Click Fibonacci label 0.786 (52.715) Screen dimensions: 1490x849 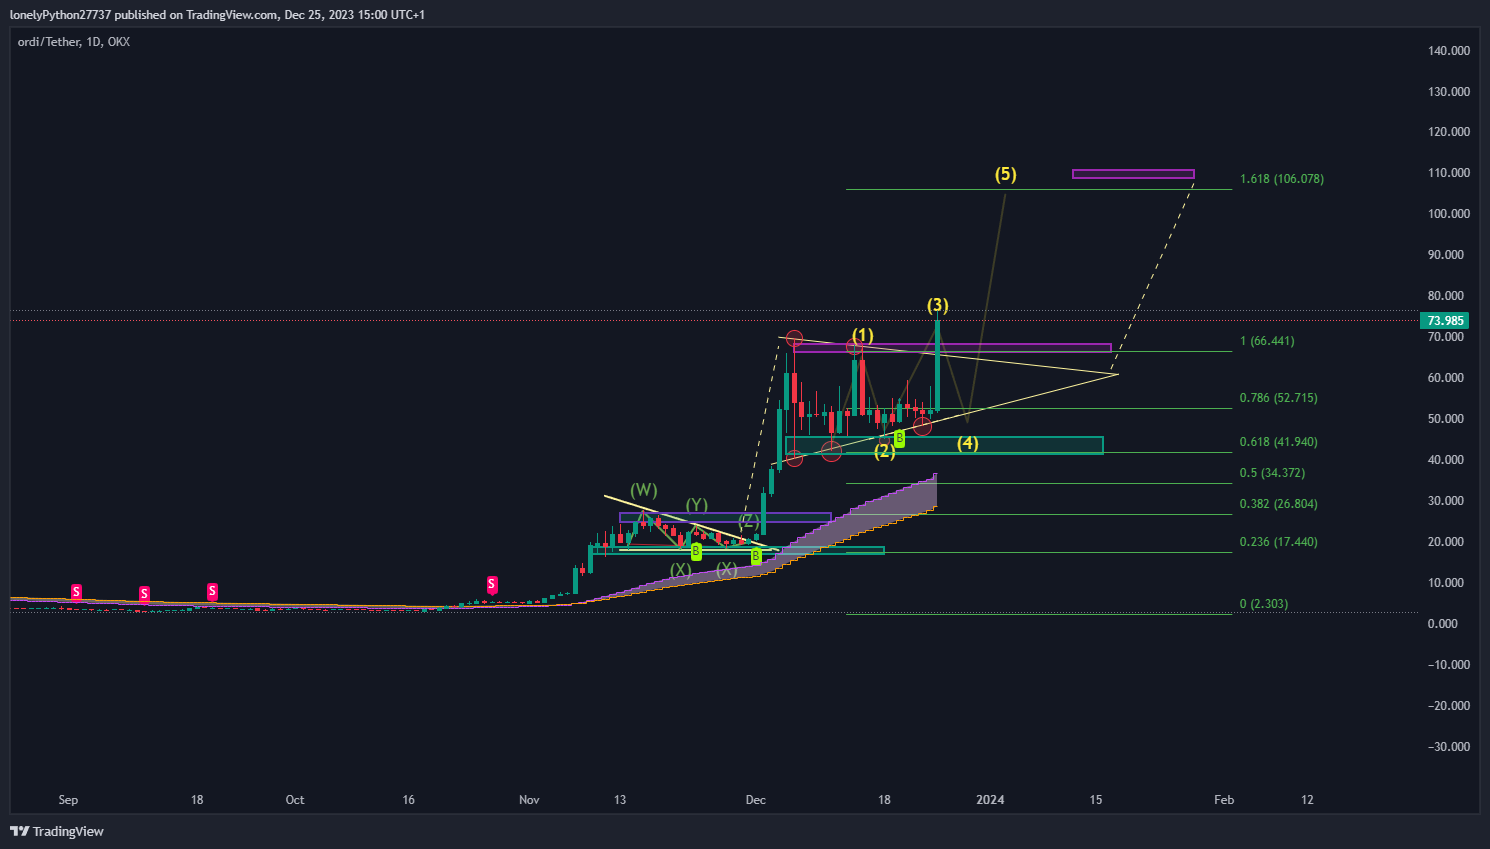pyautogui.click(x=1279, y=398)
